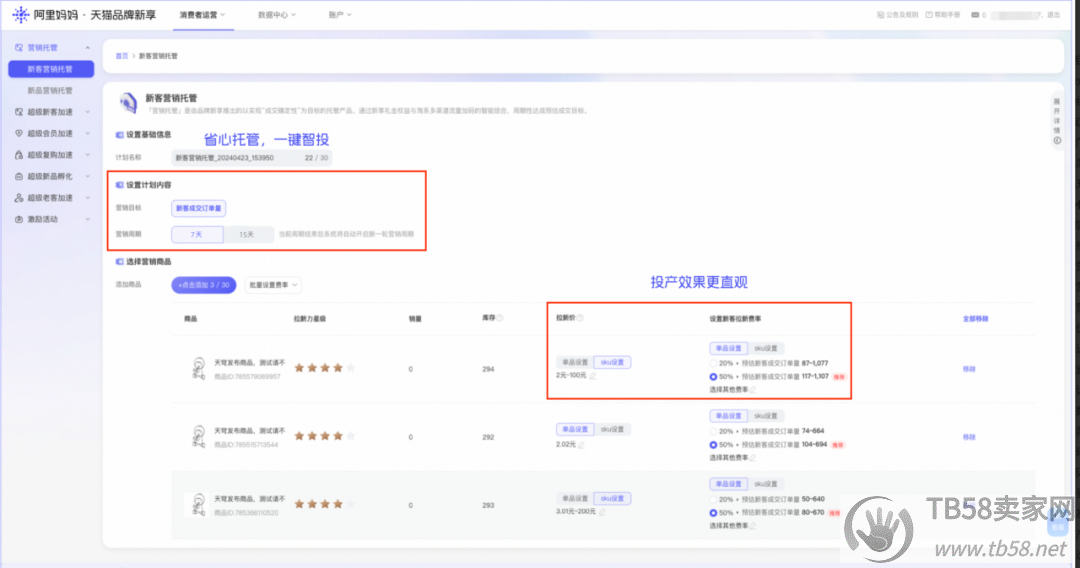Click 移除 for product 785579089957
Screen dimensions: 1080x568
tap(969, 369)
